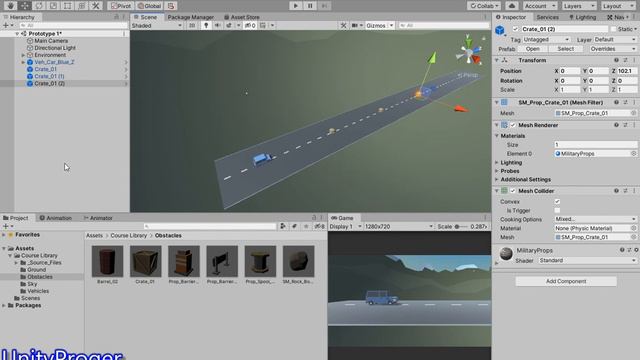Toggle scene lighting bulb icon
640x360 pixels.
pyautogui.click(x=206, y=26)
